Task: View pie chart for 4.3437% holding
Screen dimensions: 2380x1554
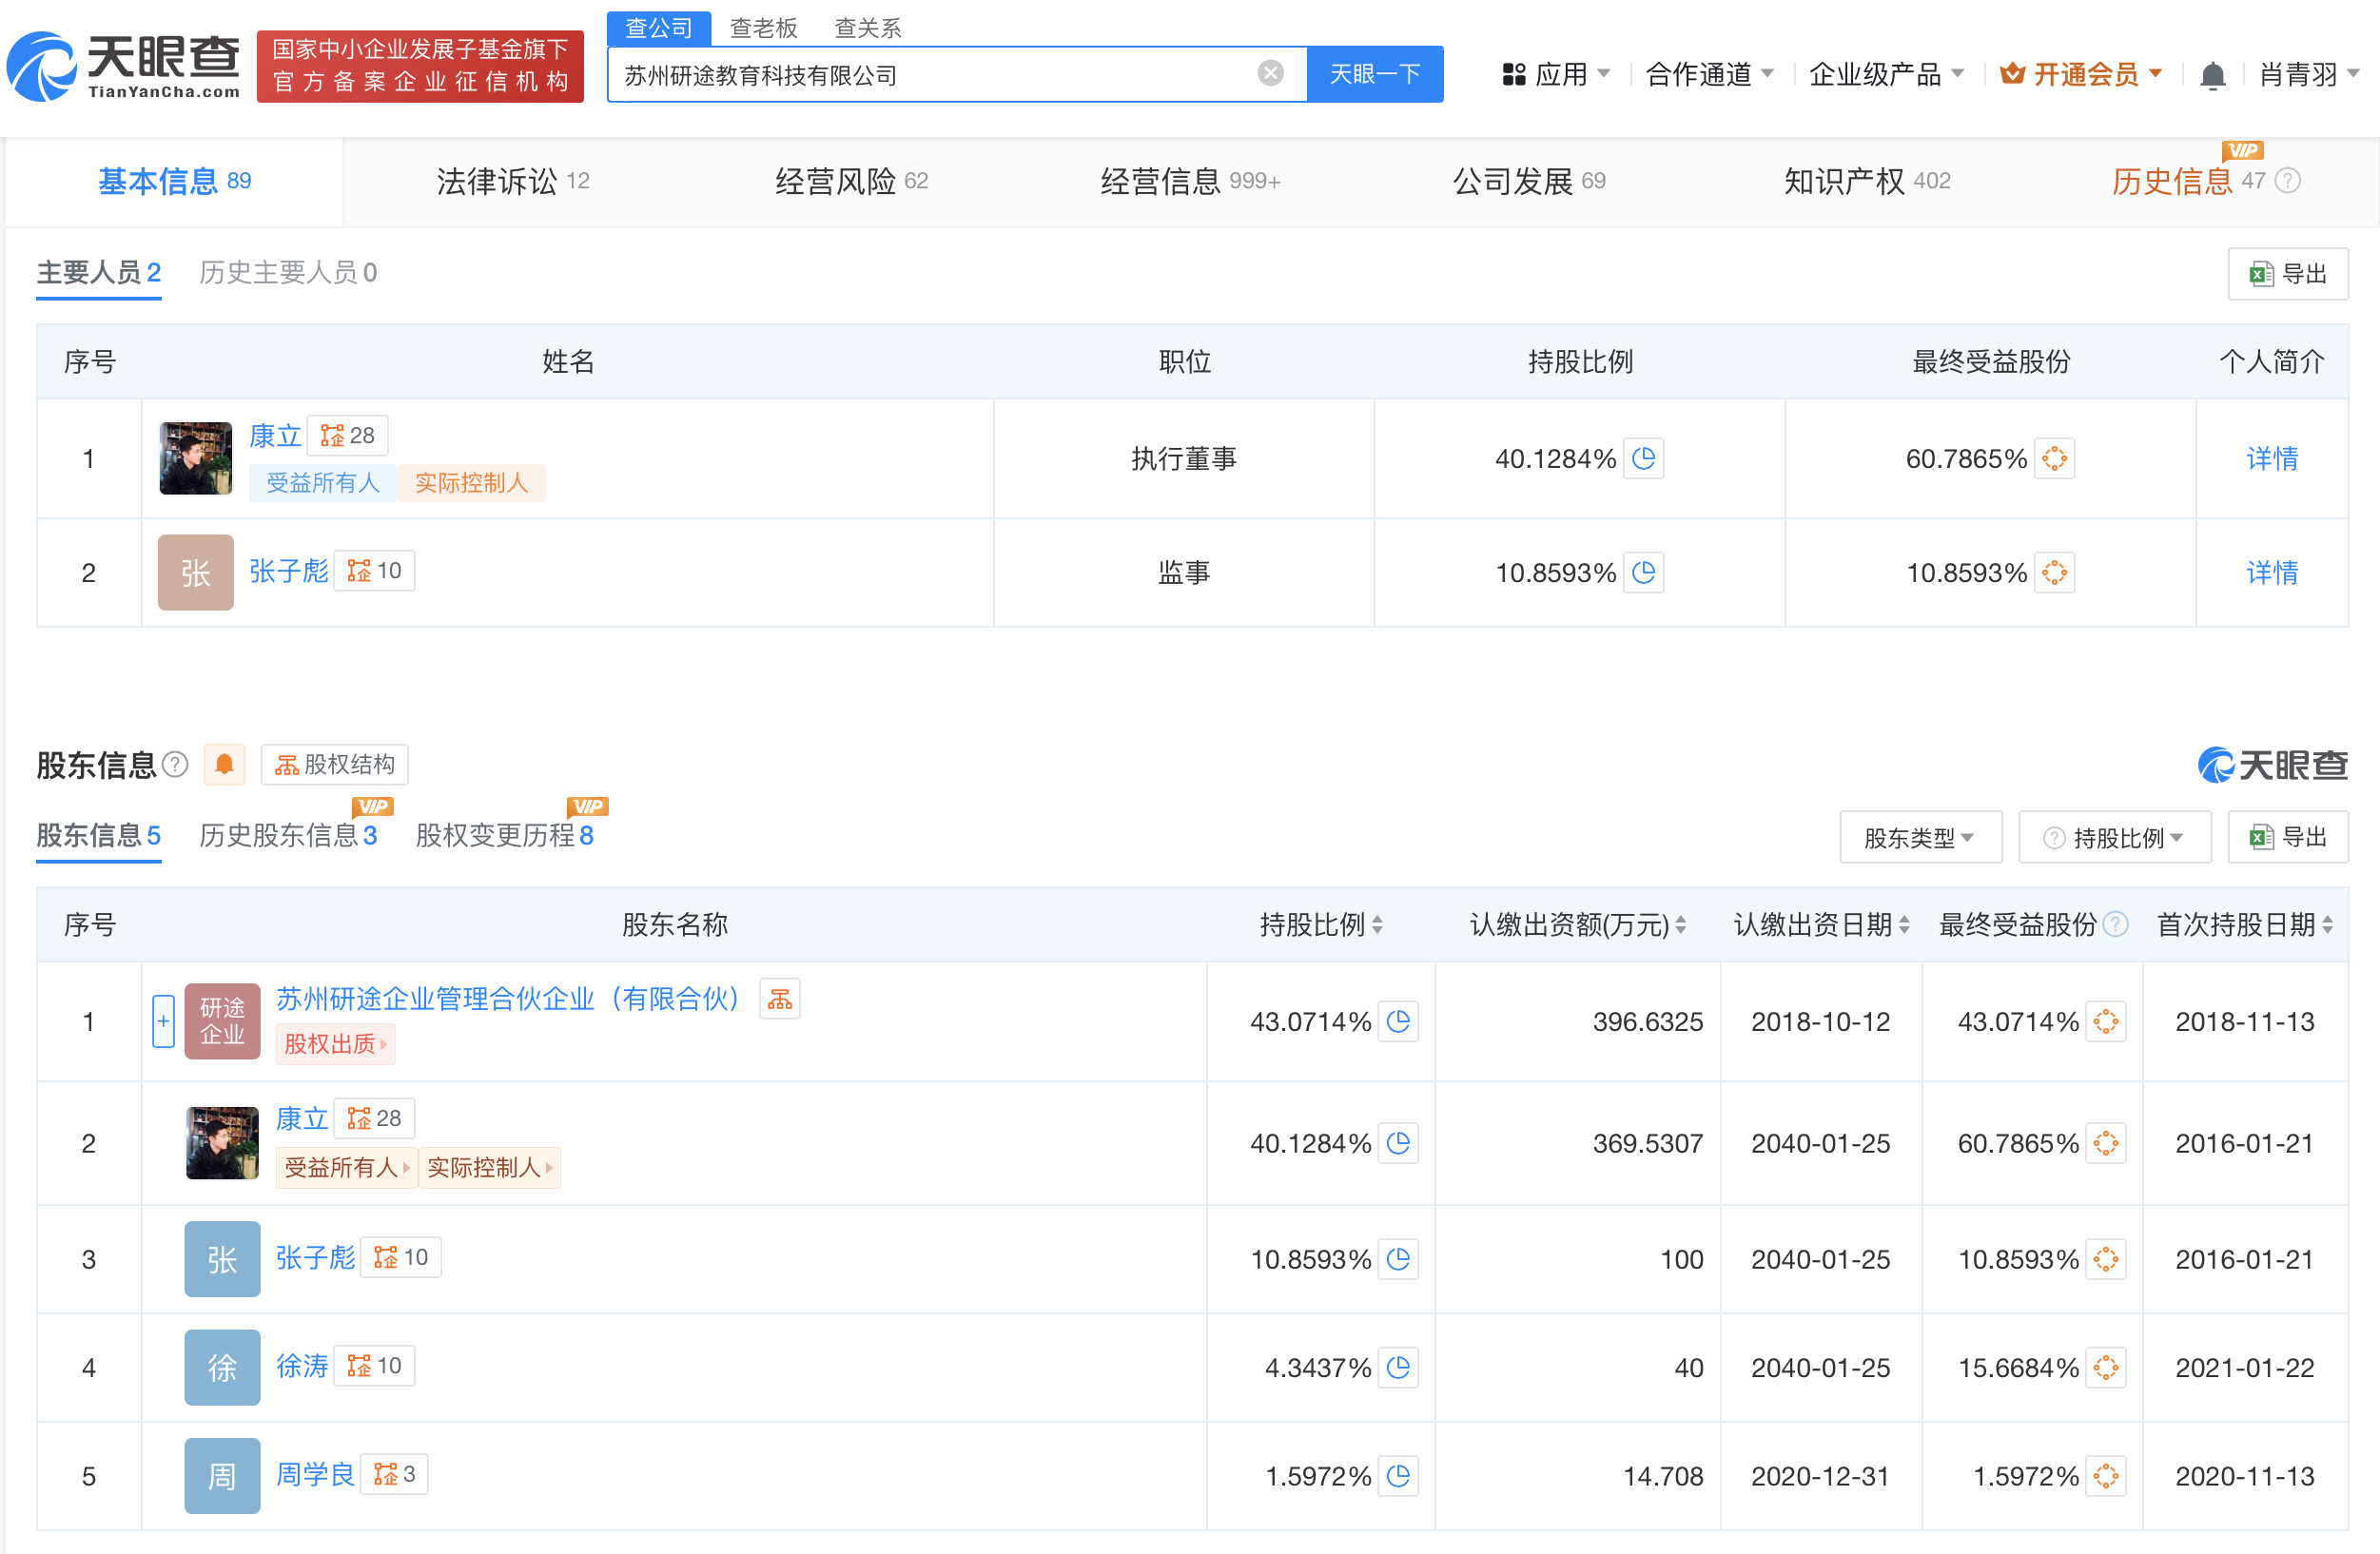Action: [1398, 1368]
